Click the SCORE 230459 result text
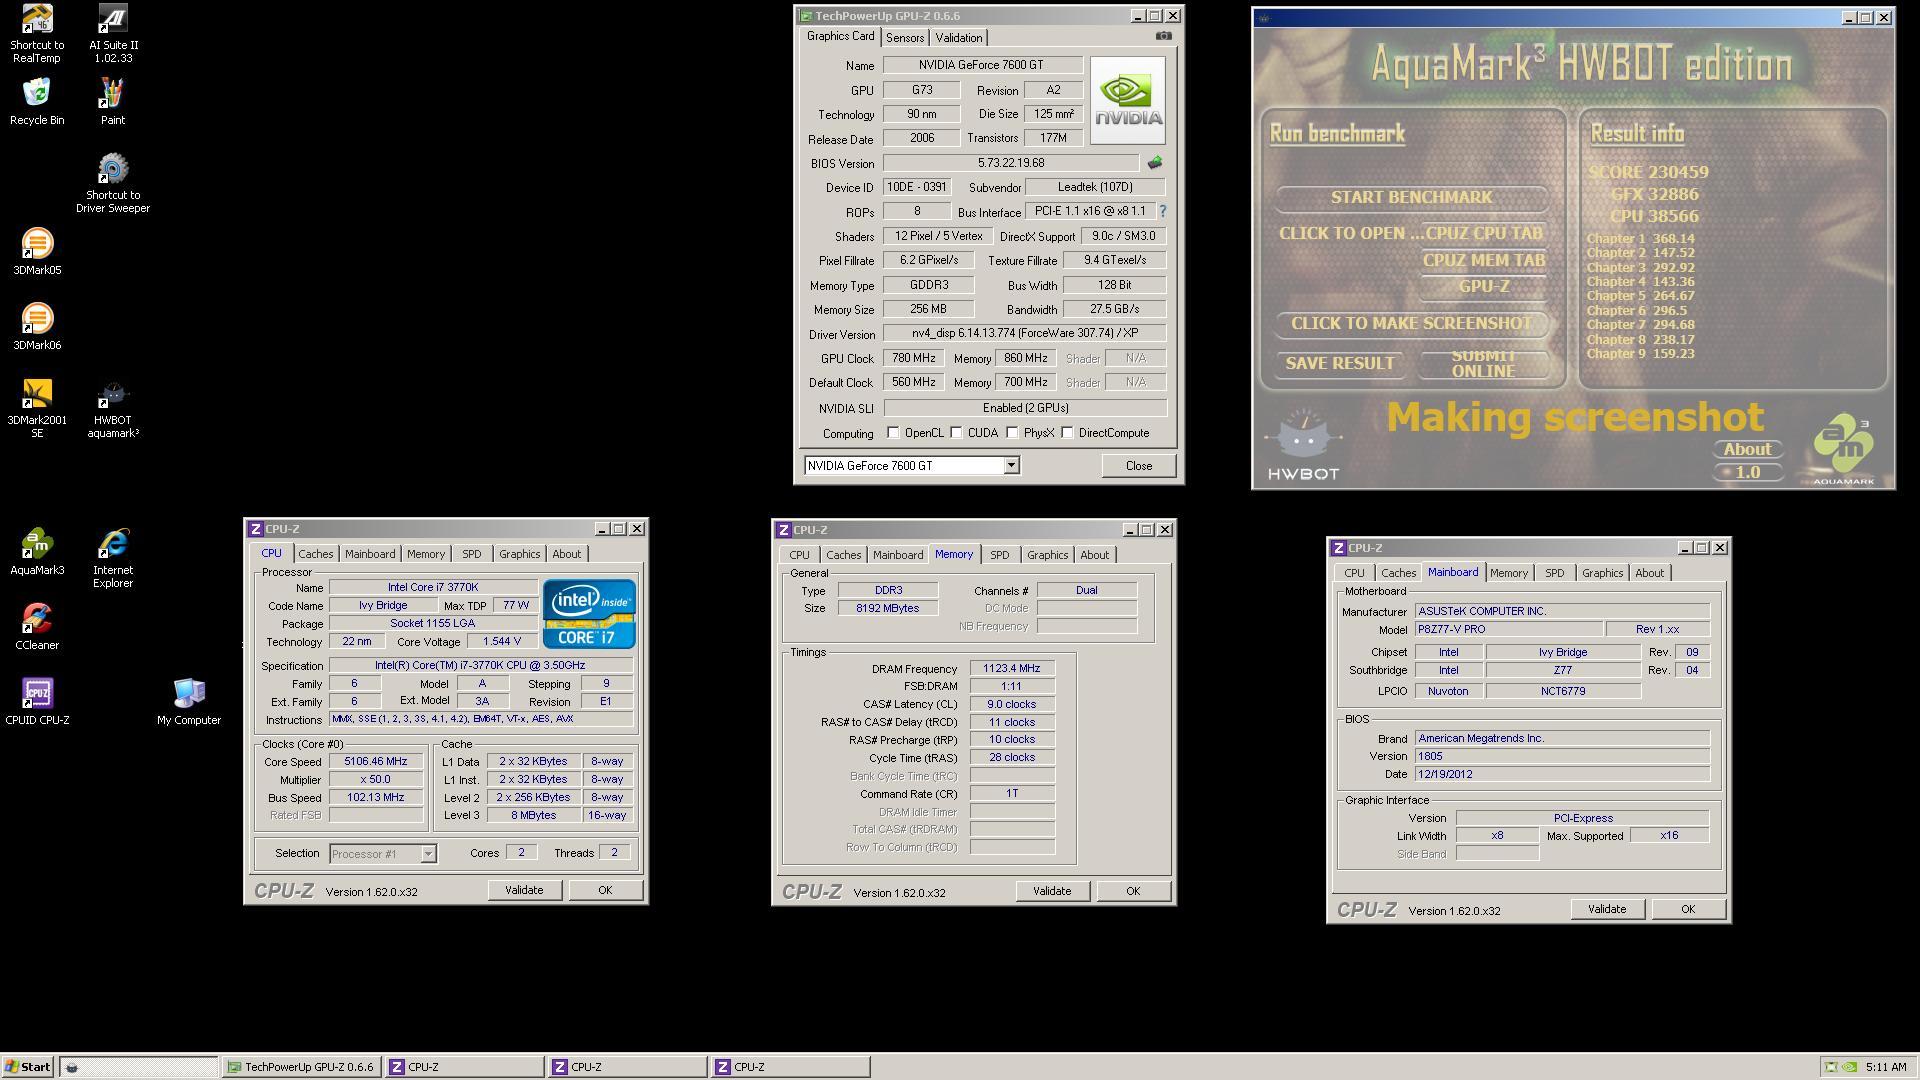Viewport: 1920px width, 1080px height. (x=1648, y=172)
